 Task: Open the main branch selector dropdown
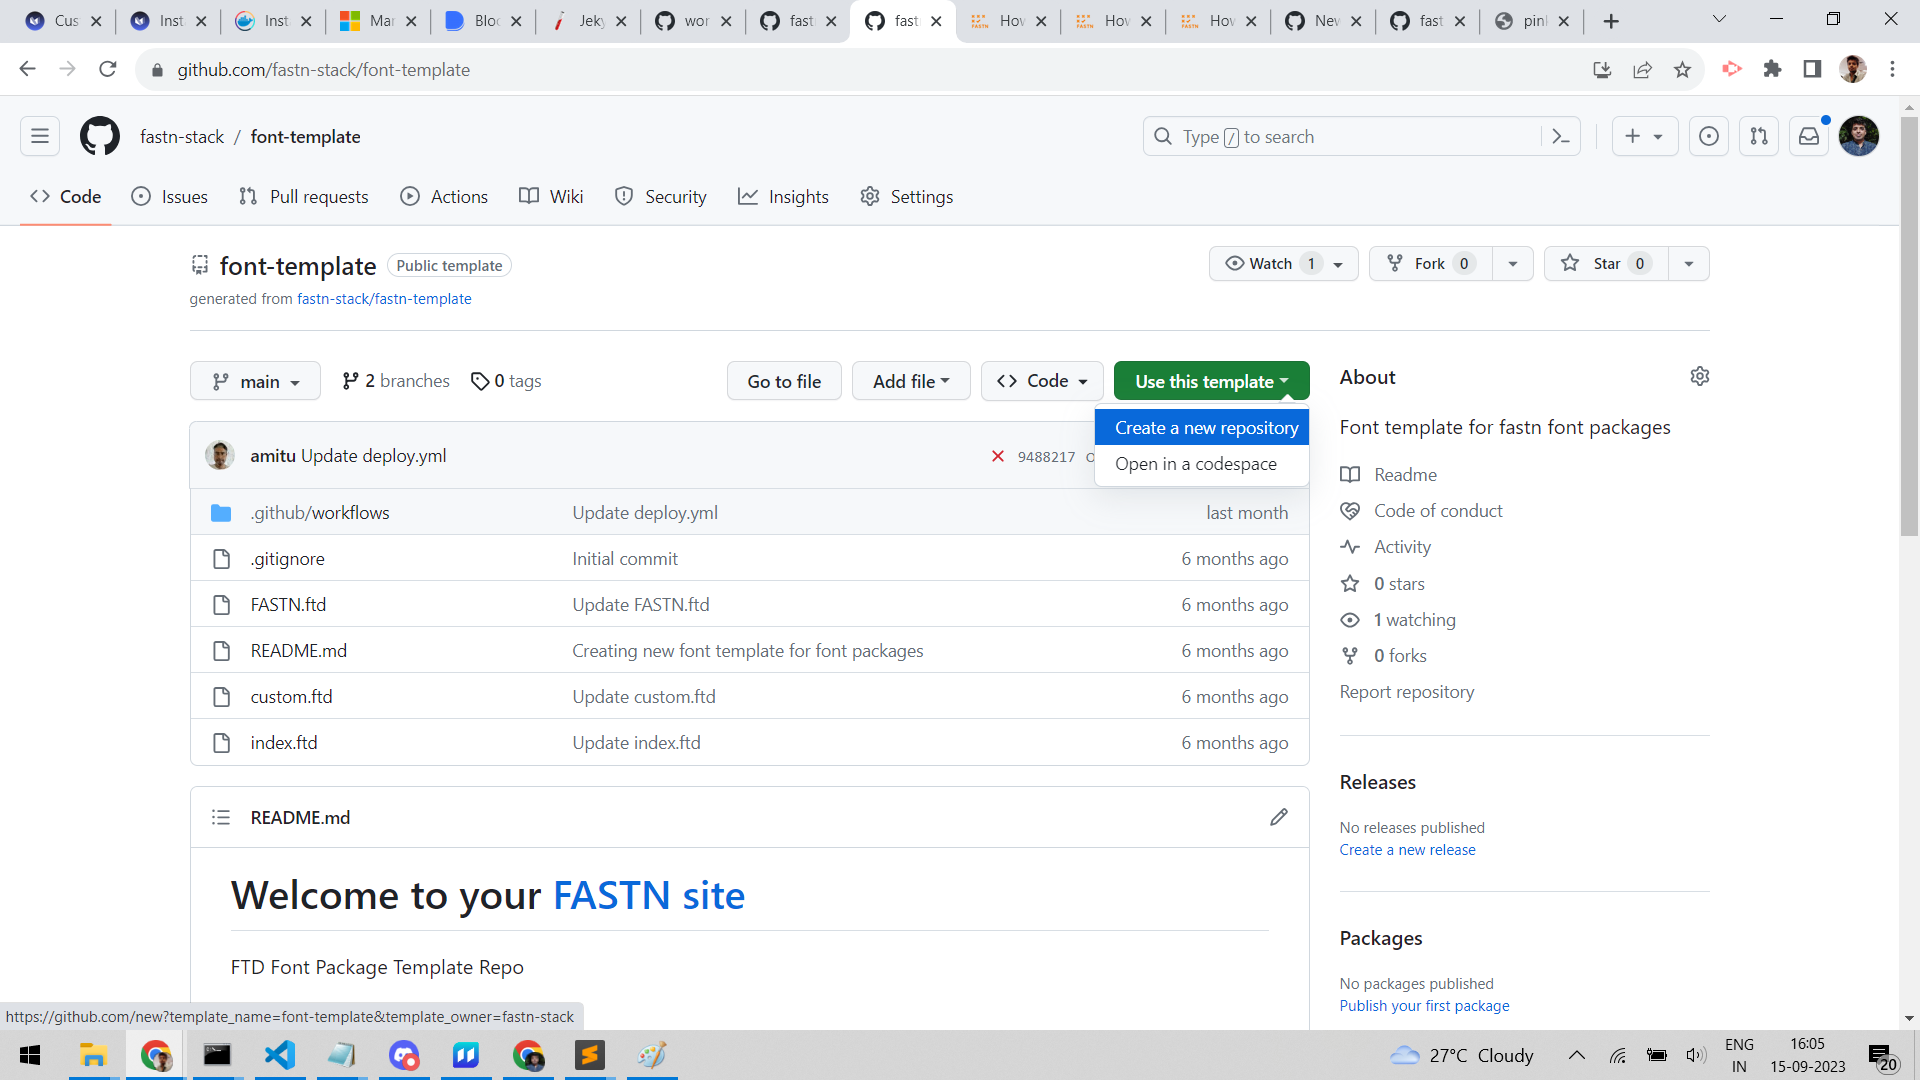(x=255, y=381)
